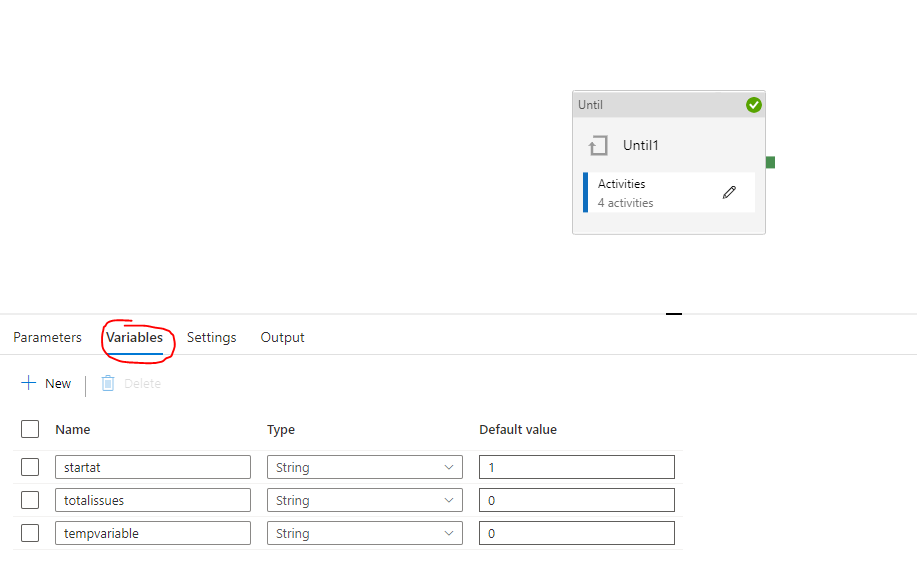Click the startat name field
The image size is (917, 581).
tap(153, 467)
